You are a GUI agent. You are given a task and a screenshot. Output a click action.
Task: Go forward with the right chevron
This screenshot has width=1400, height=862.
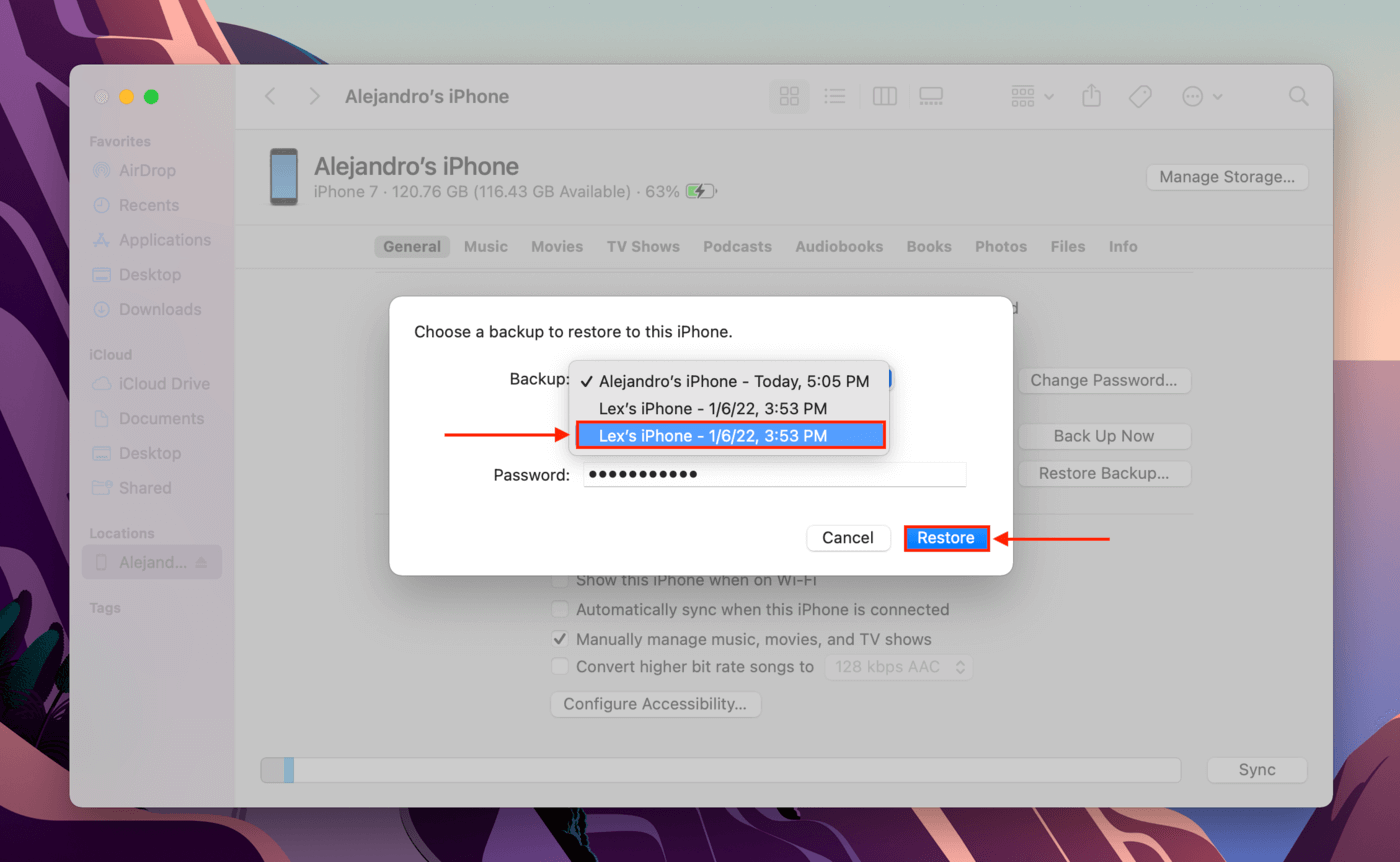(314, 96)
